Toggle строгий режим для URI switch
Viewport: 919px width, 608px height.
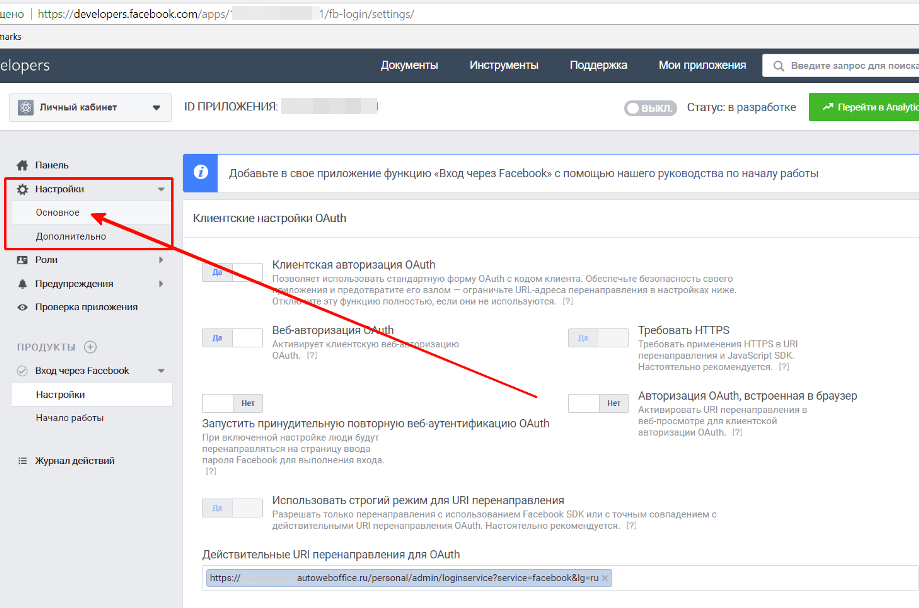pos(232,508)
